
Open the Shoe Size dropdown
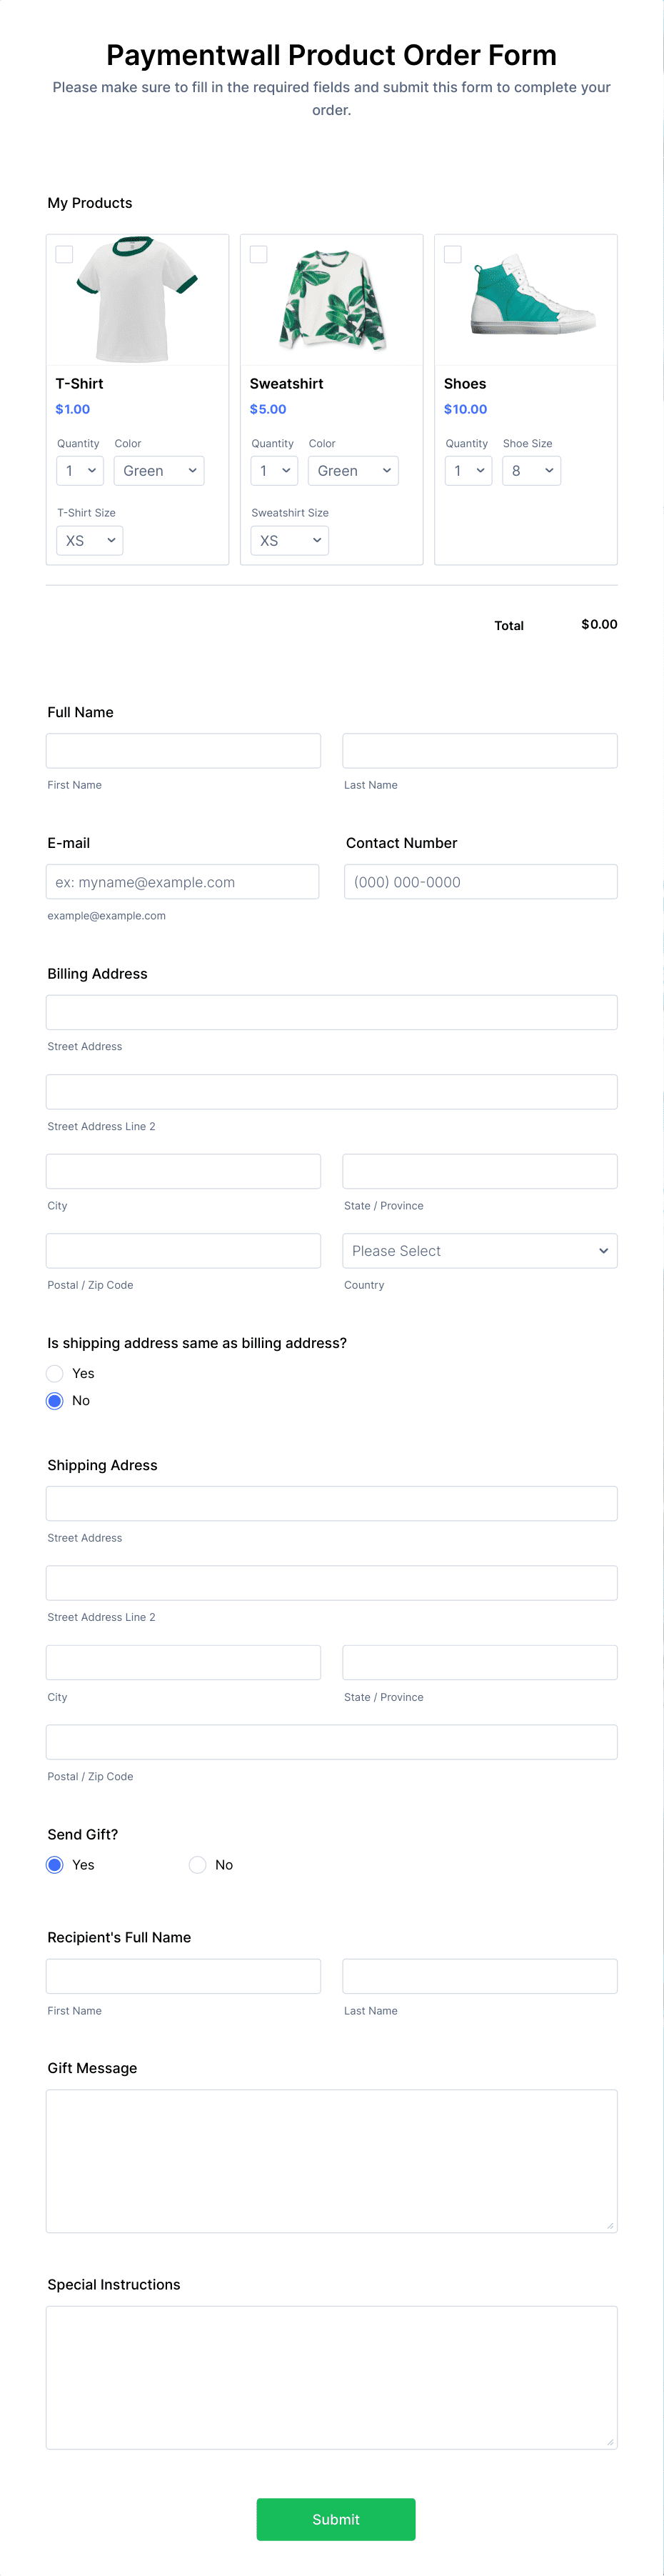tap(531, 471)
